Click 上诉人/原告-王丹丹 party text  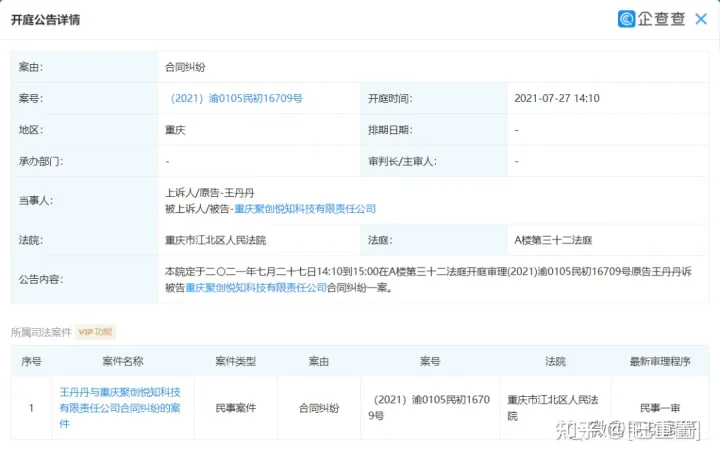click(205, 192)
